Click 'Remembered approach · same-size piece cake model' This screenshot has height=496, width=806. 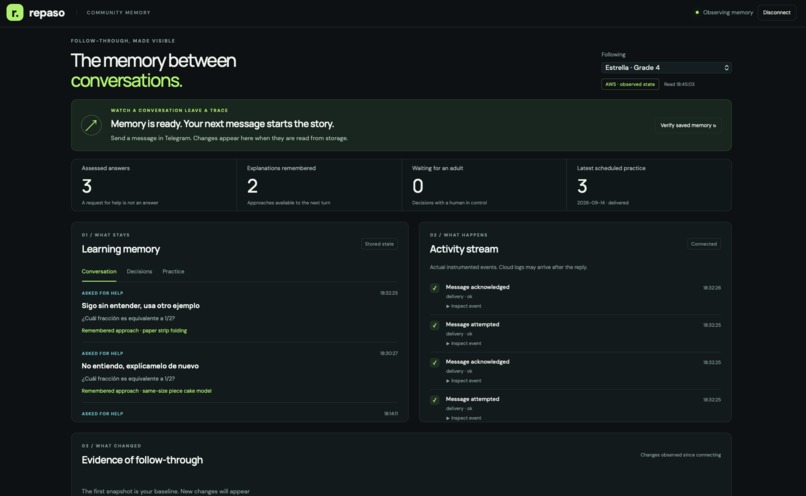coord(146,391)
